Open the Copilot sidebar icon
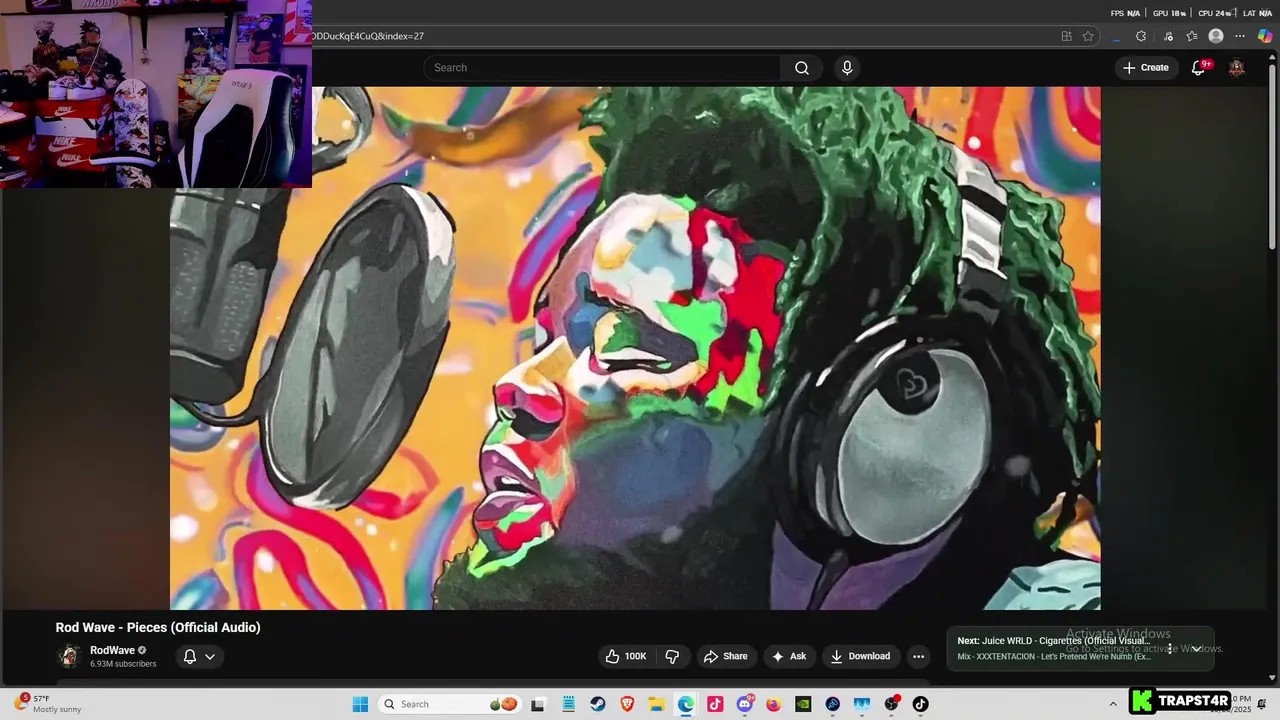Image resolution: width=1280 pixels, height=720 pixels. click(1265, 36)
